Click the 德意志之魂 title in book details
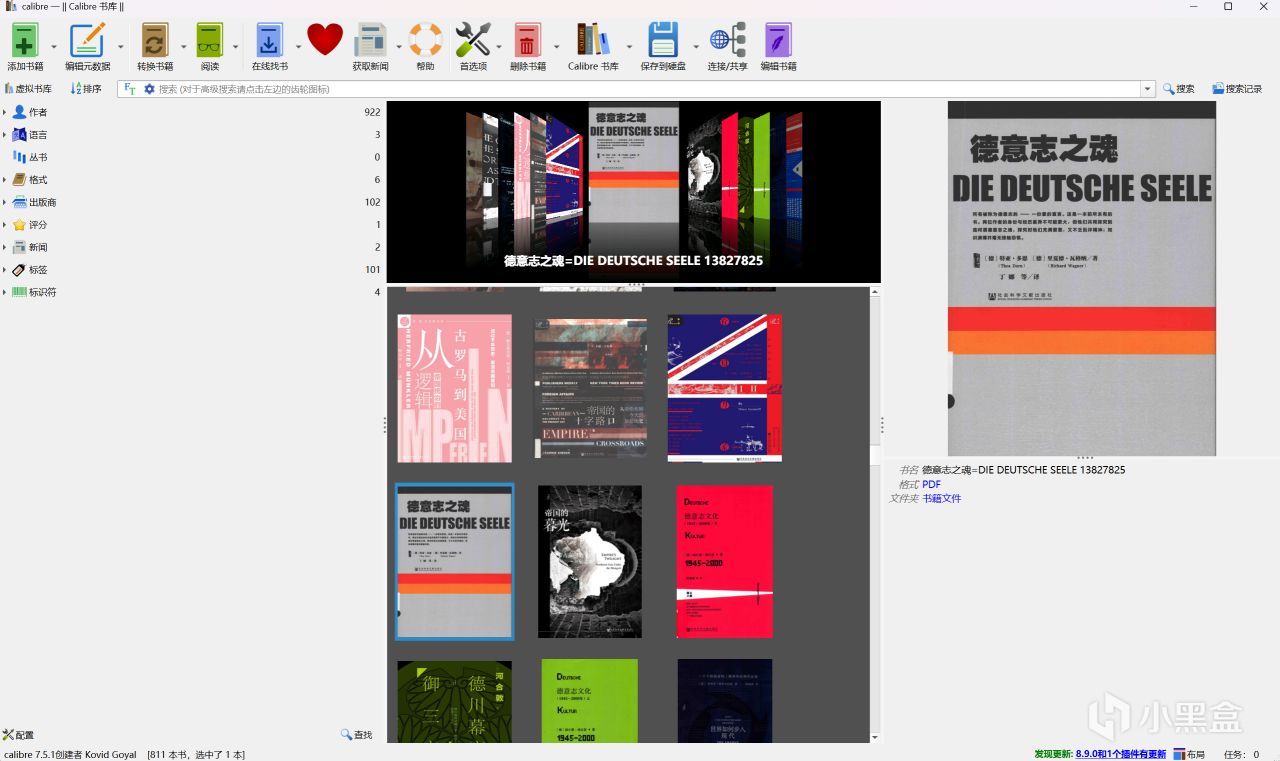1280x761 pixels. [x=1023, y=470]
